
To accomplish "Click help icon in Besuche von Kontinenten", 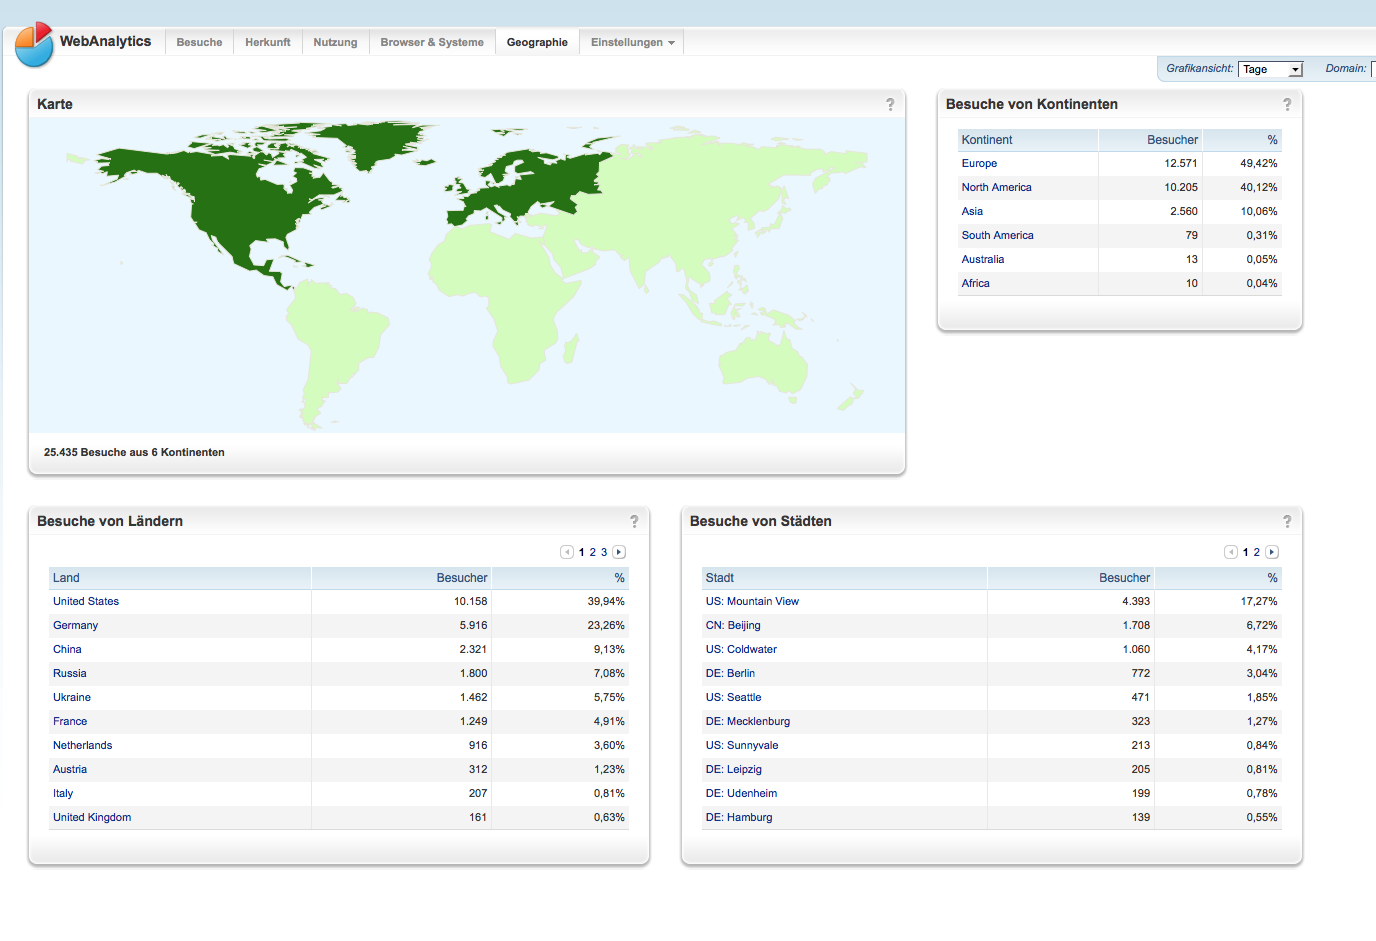I will tap(1287, 105).
